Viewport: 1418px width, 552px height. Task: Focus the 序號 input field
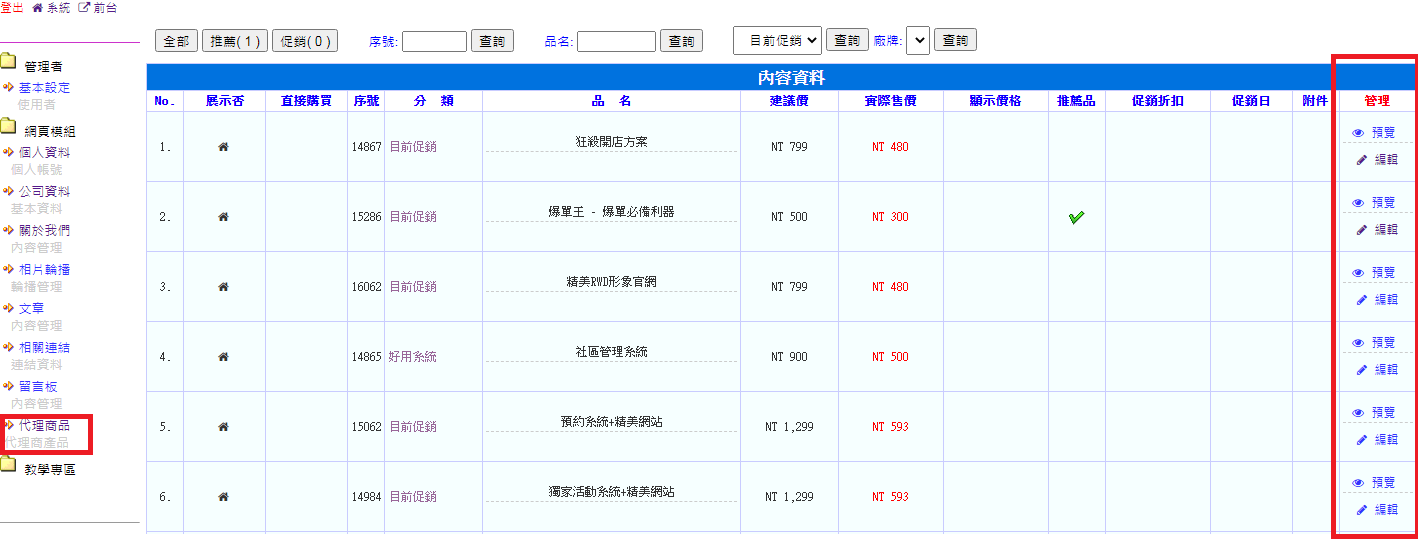[x=434, y=41]
